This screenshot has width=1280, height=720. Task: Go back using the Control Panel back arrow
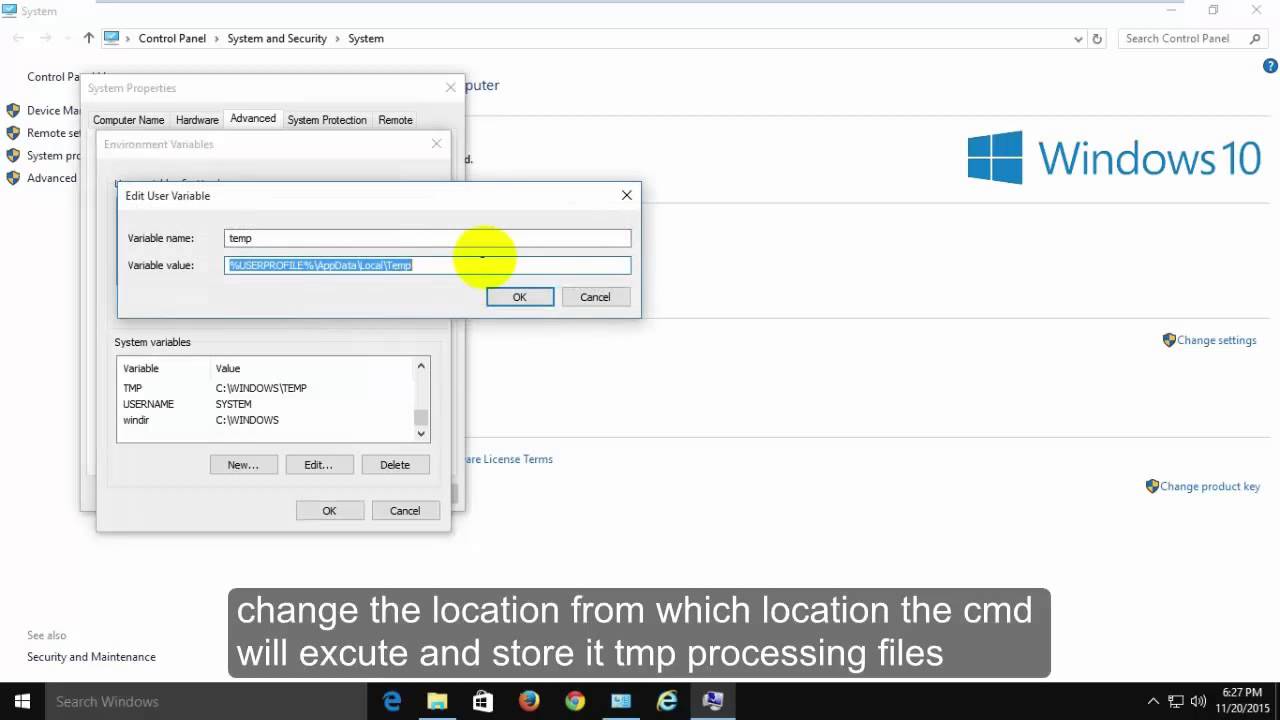point(18,38)
